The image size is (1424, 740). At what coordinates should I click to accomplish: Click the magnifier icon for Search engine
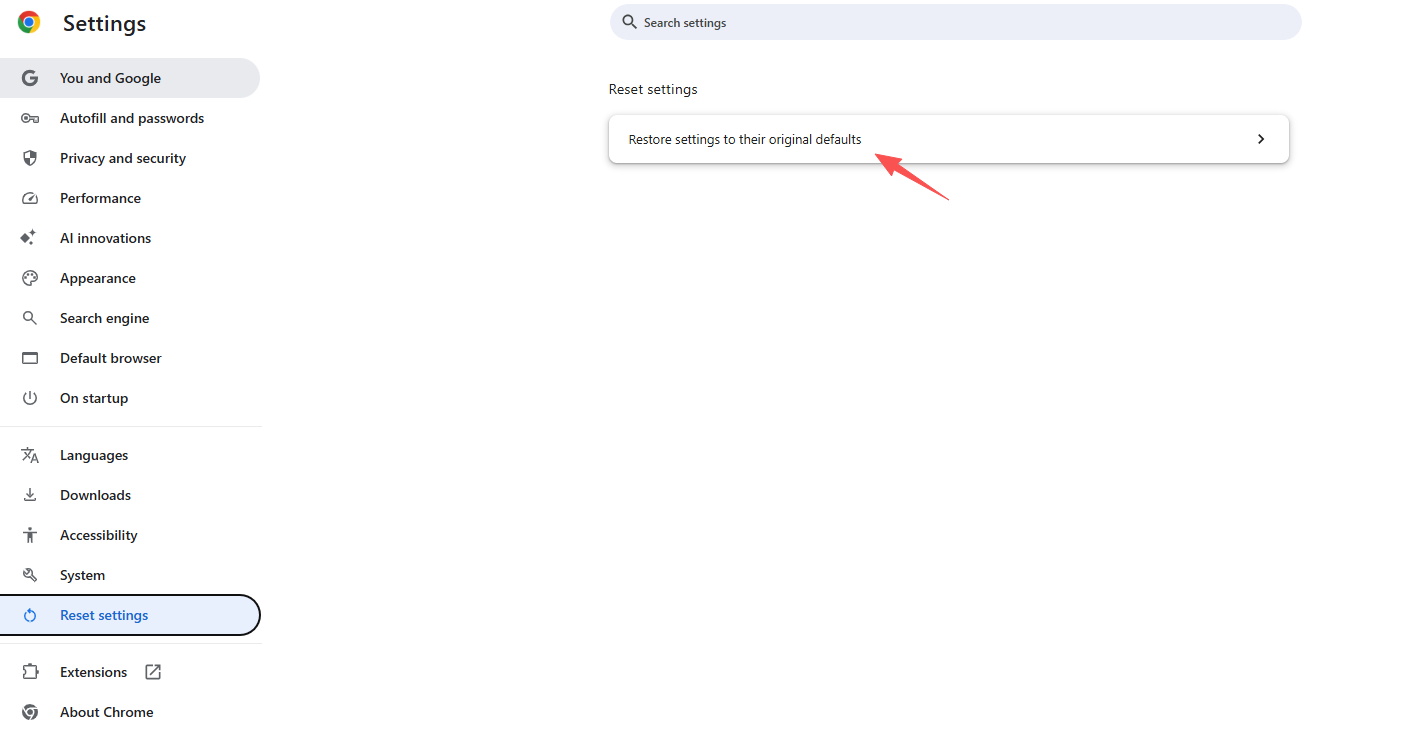30,318
